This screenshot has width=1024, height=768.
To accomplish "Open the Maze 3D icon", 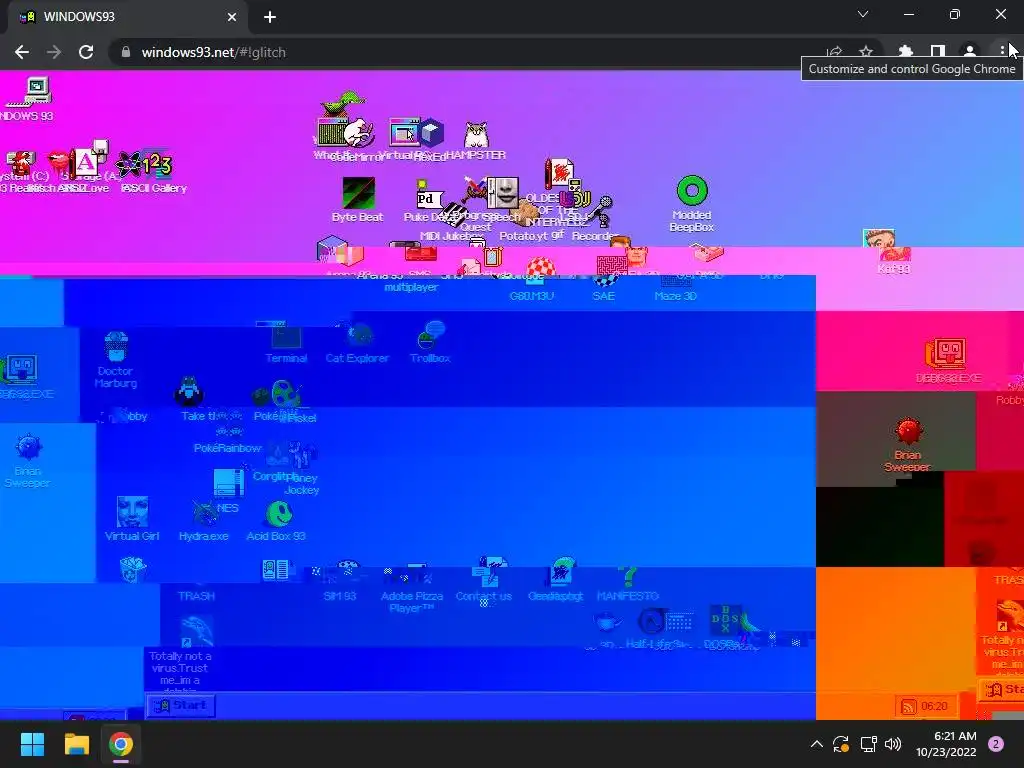I will point(675,289).
